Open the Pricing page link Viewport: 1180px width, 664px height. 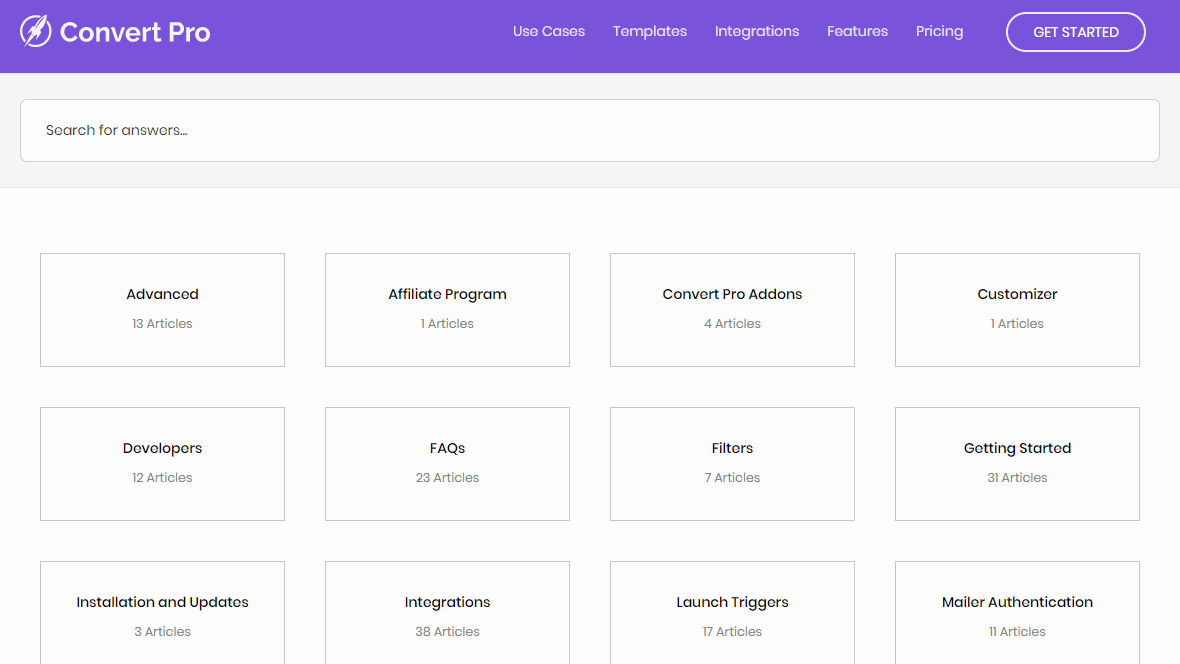[x=939, y=32]
